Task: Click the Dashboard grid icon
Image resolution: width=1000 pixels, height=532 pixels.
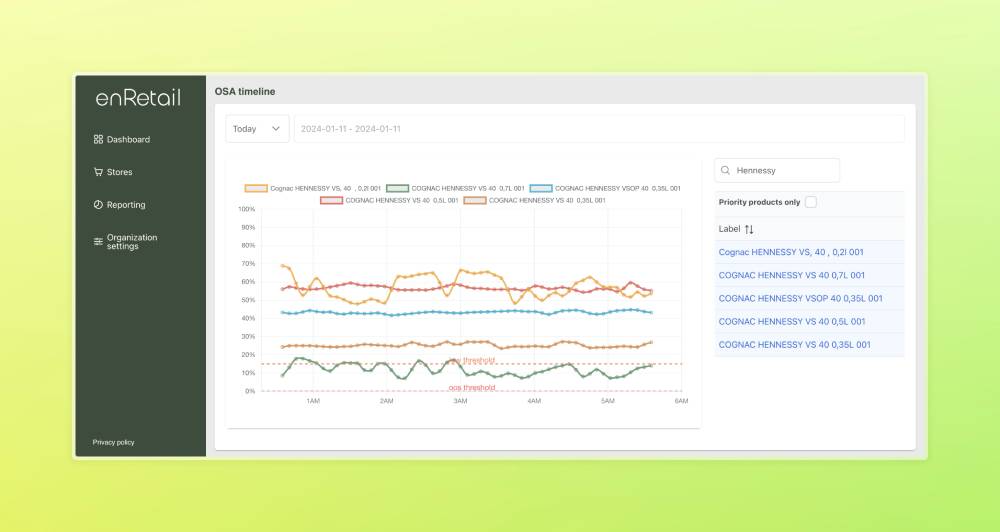Action: coord(98,139)
